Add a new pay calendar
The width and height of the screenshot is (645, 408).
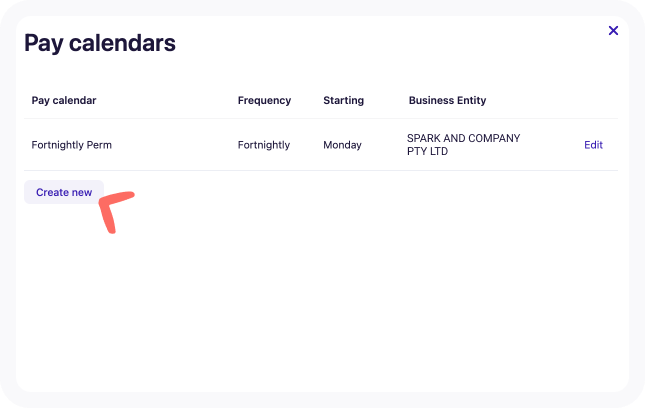point(64,192)
